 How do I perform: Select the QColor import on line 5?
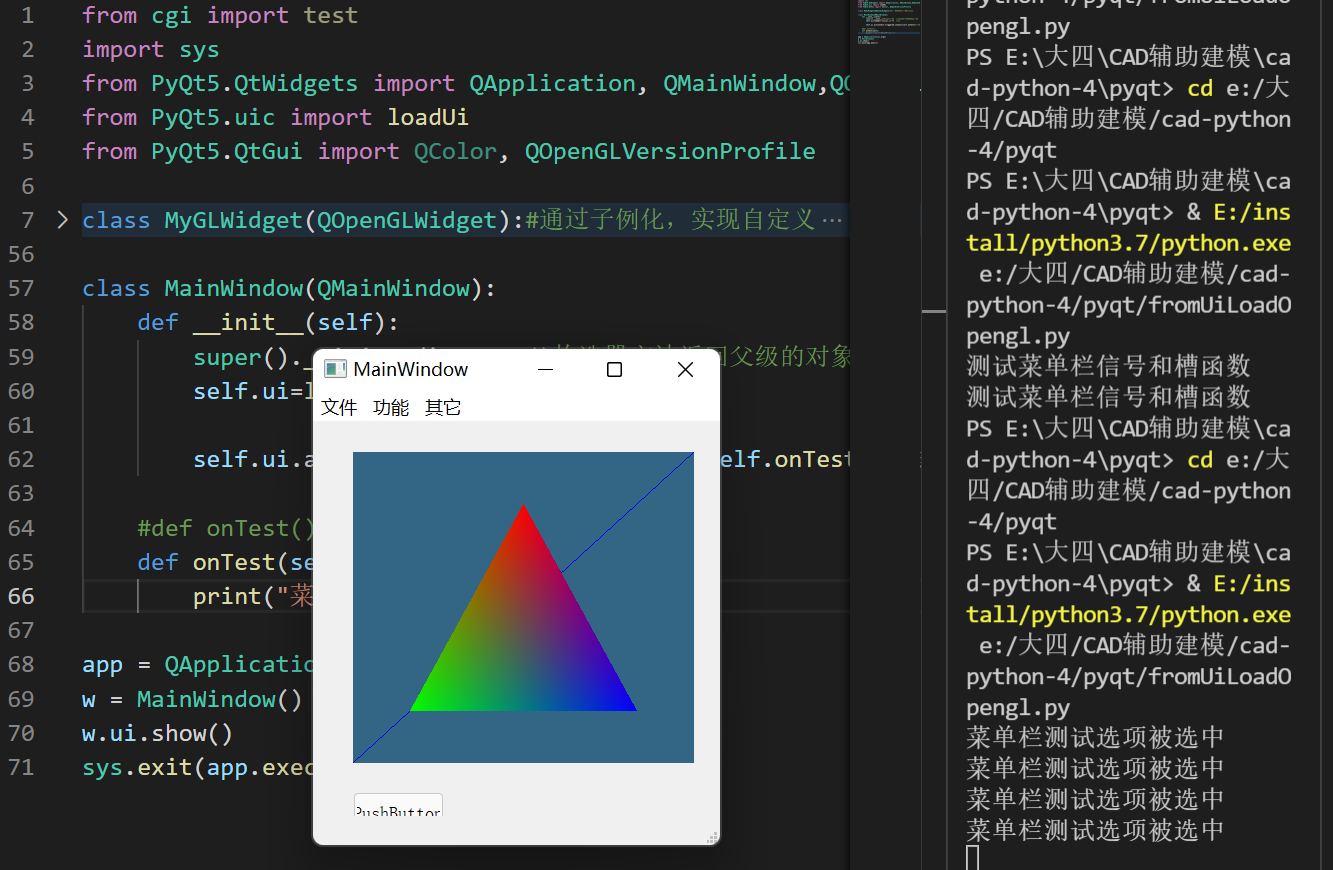pos(455,151)
